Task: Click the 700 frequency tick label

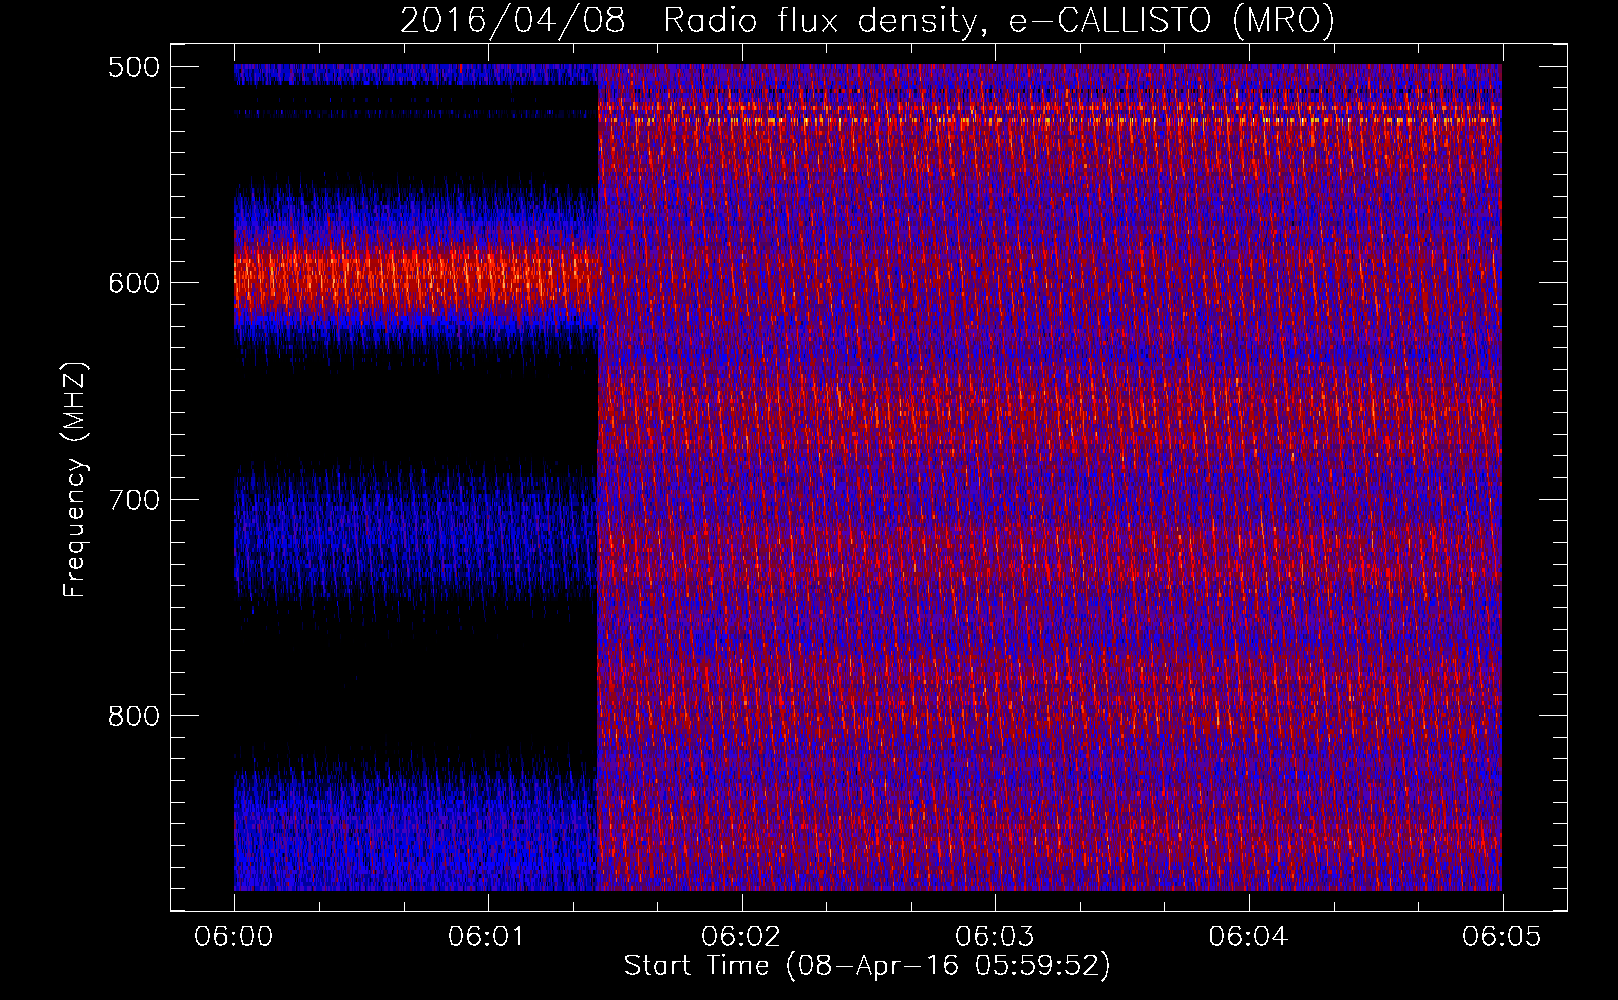Action: tap(134, 500)
